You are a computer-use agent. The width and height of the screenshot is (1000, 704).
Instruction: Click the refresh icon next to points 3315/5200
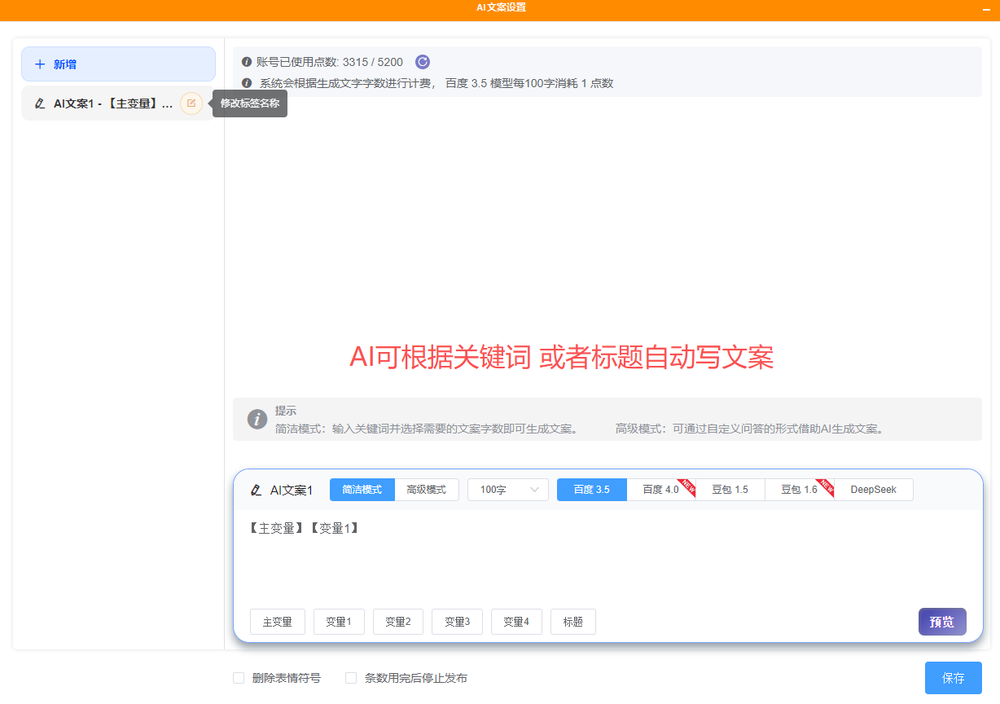pyautogui.click(x=422, y=61)
